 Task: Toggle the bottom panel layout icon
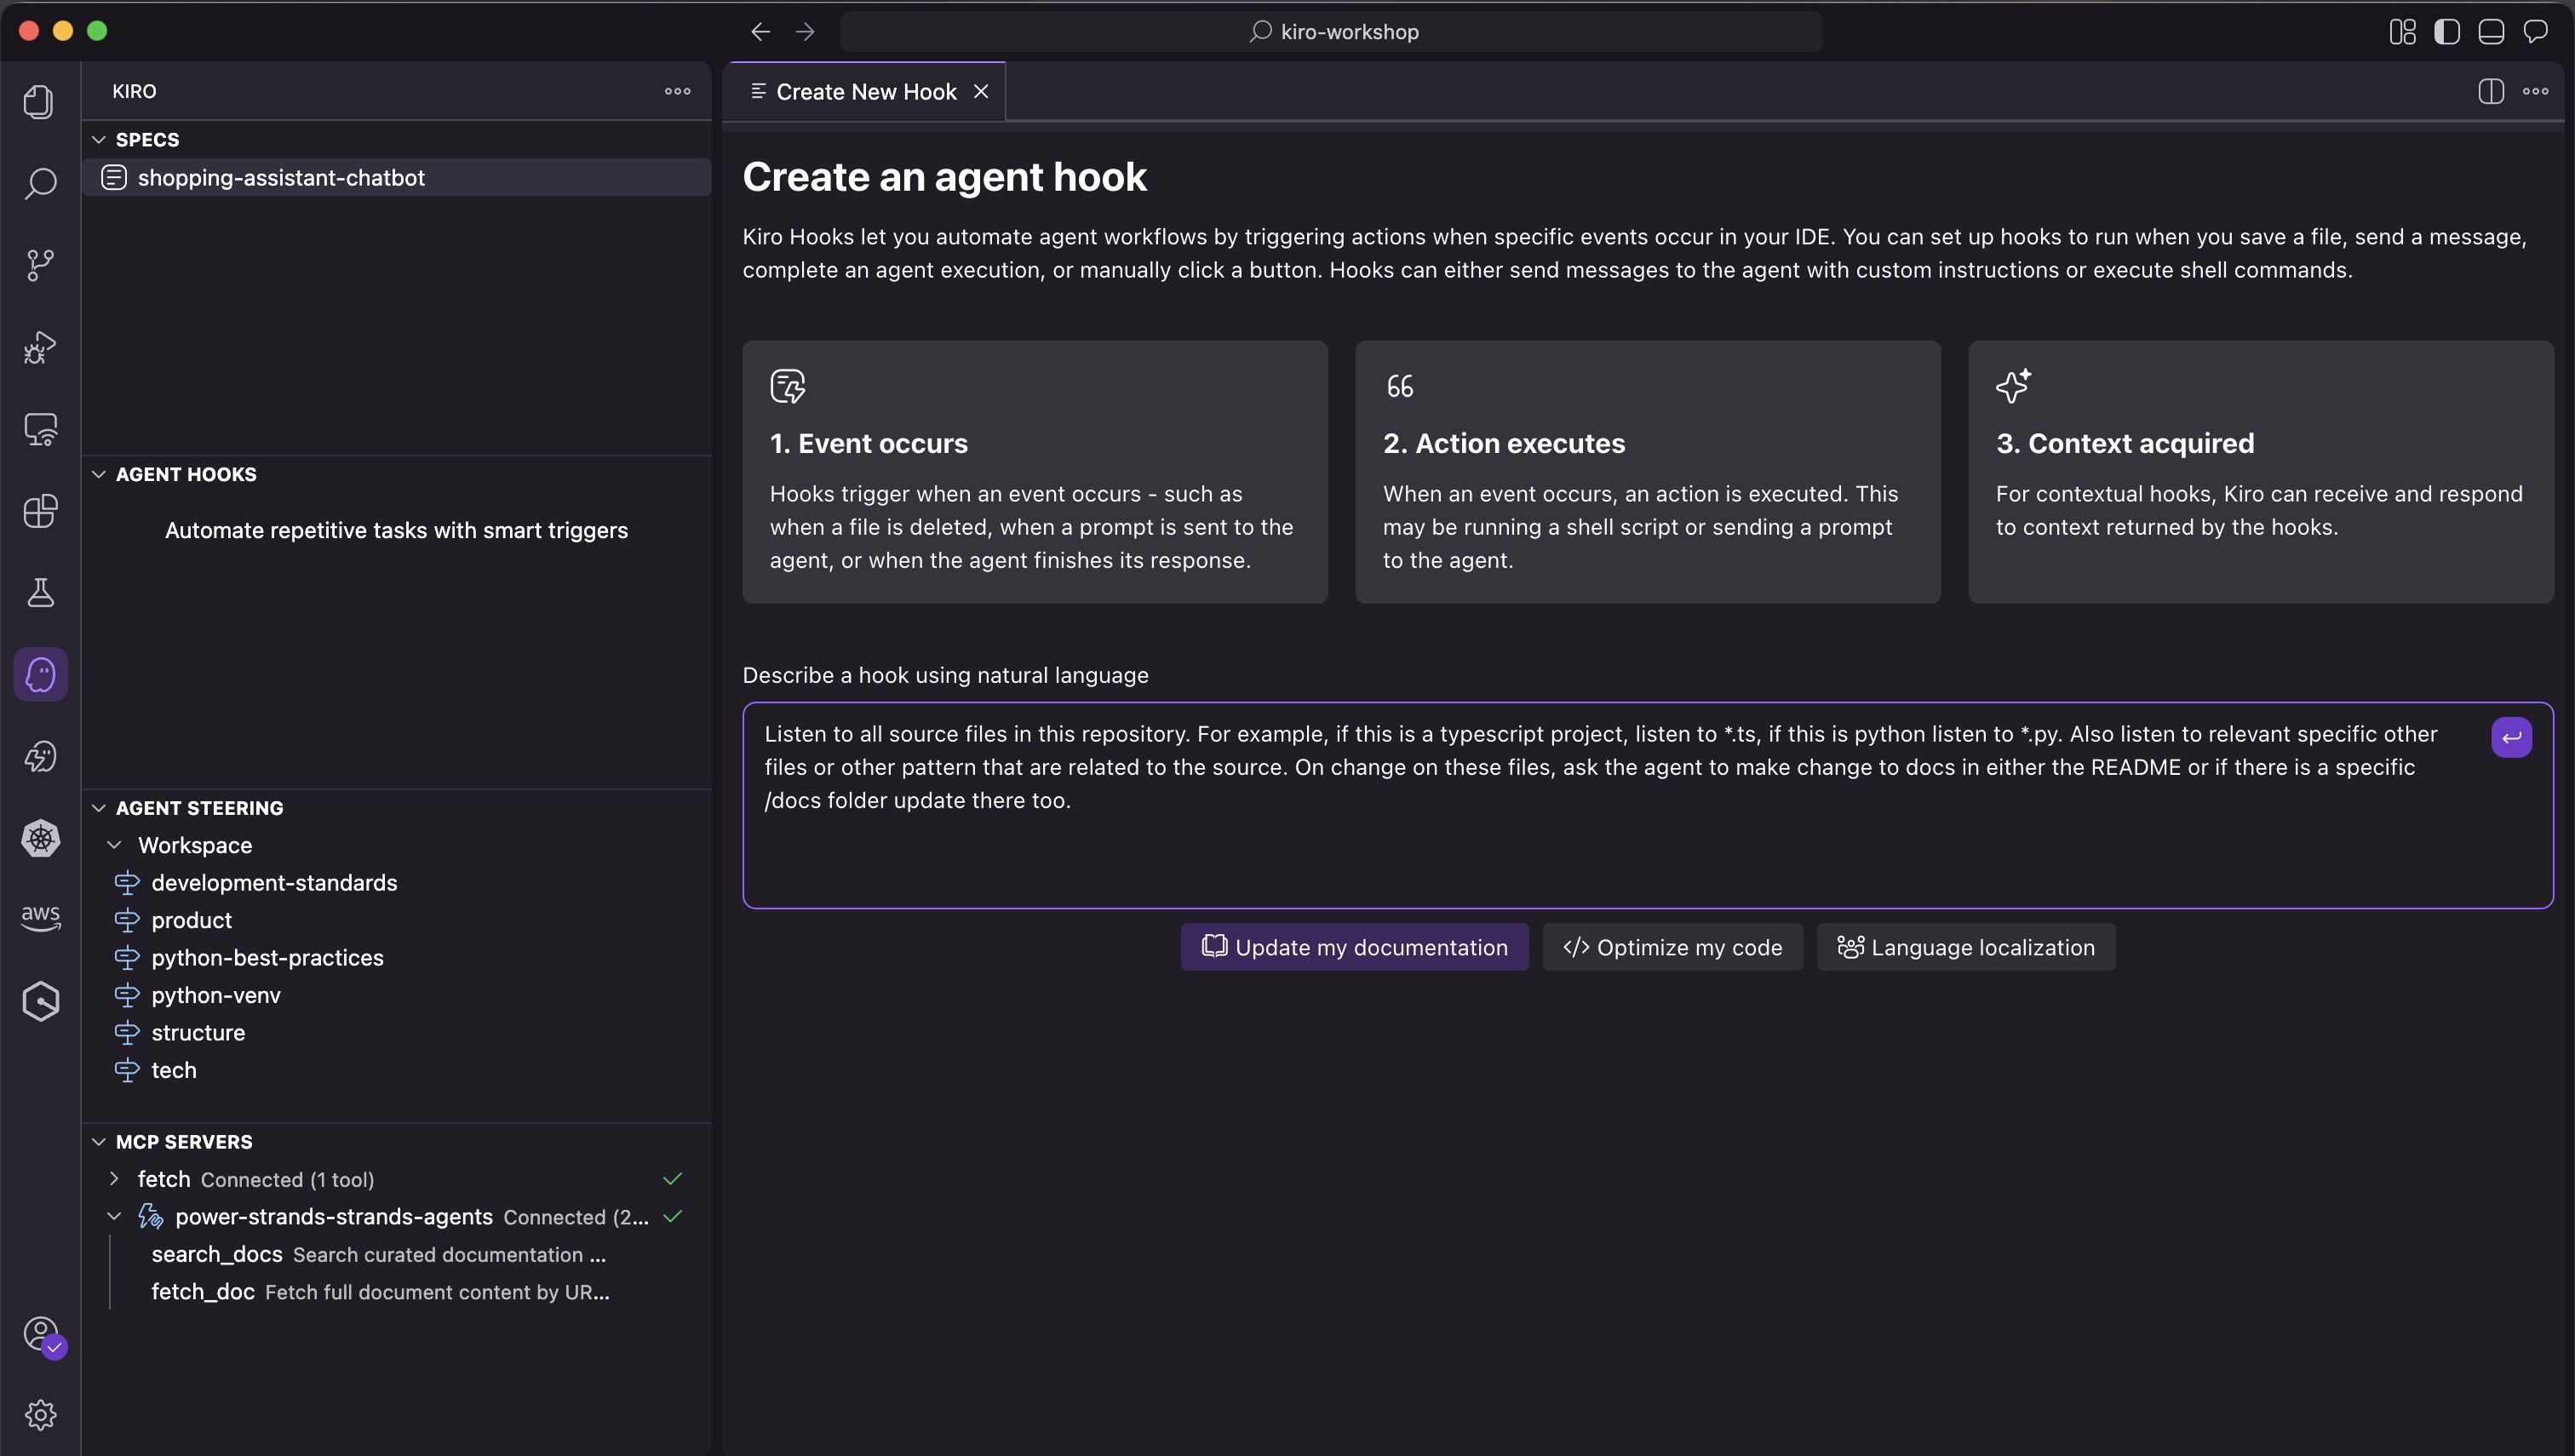coord(2490,32)
